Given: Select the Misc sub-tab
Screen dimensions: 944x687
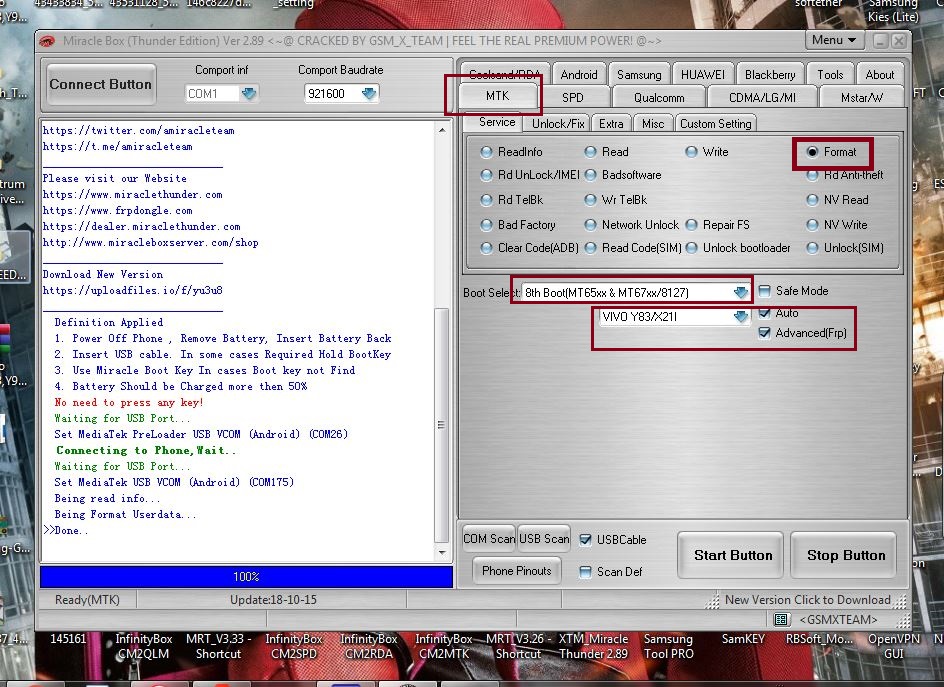Looking at the screenshot, I should click(653, 123).
